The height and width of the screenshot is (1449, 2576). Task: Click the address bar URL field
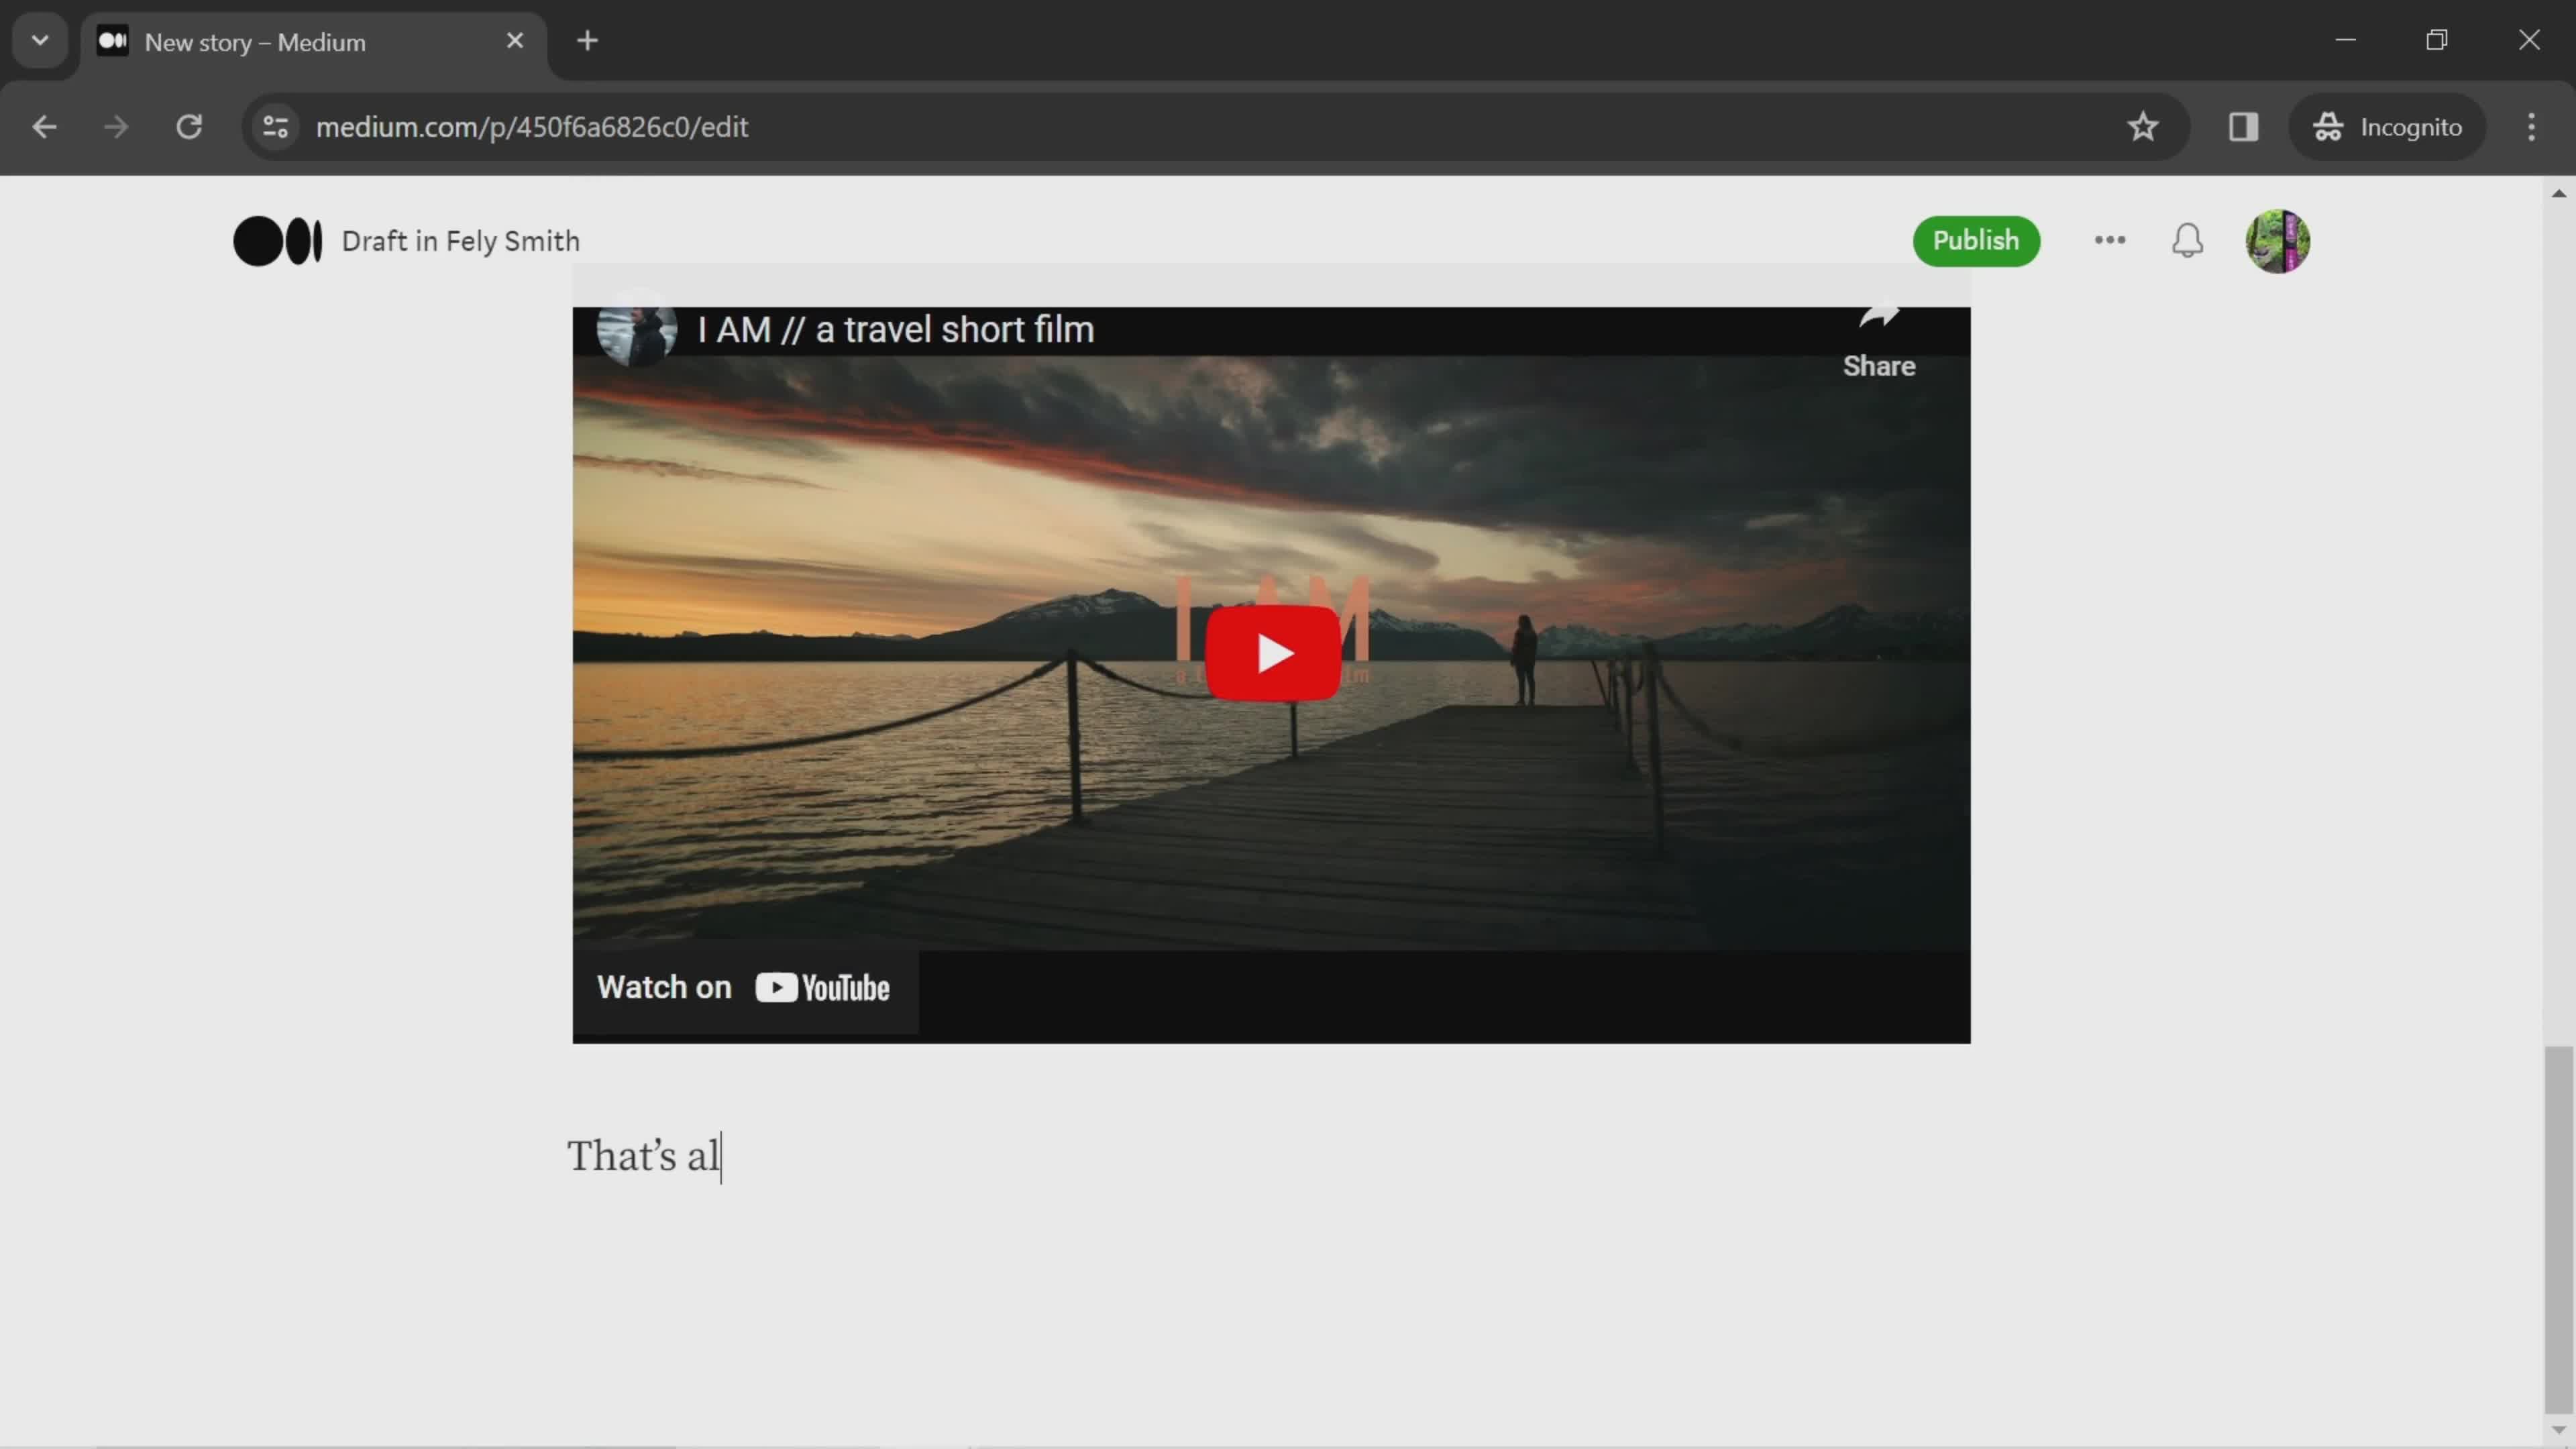(x=533, y=125)
